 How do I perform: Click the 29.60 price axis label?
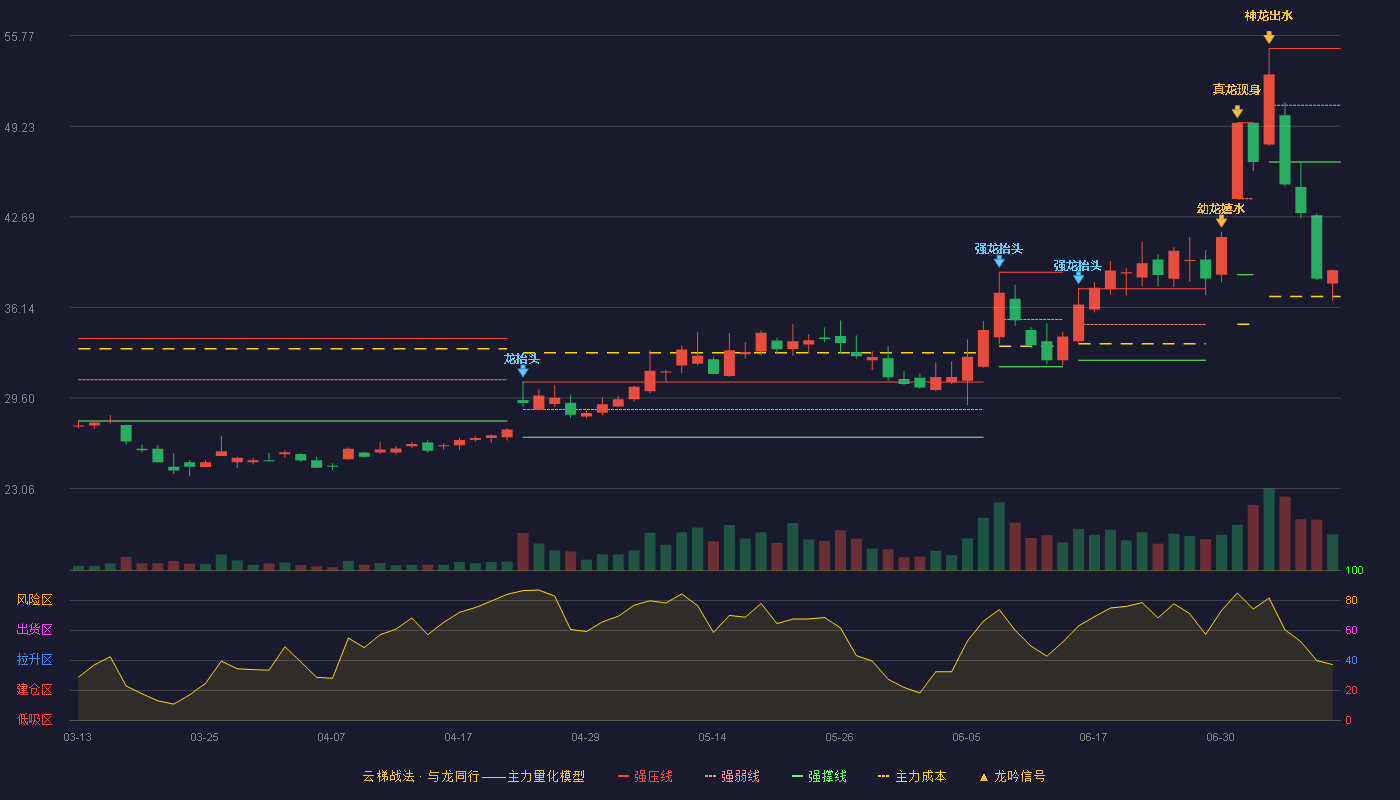19,398
